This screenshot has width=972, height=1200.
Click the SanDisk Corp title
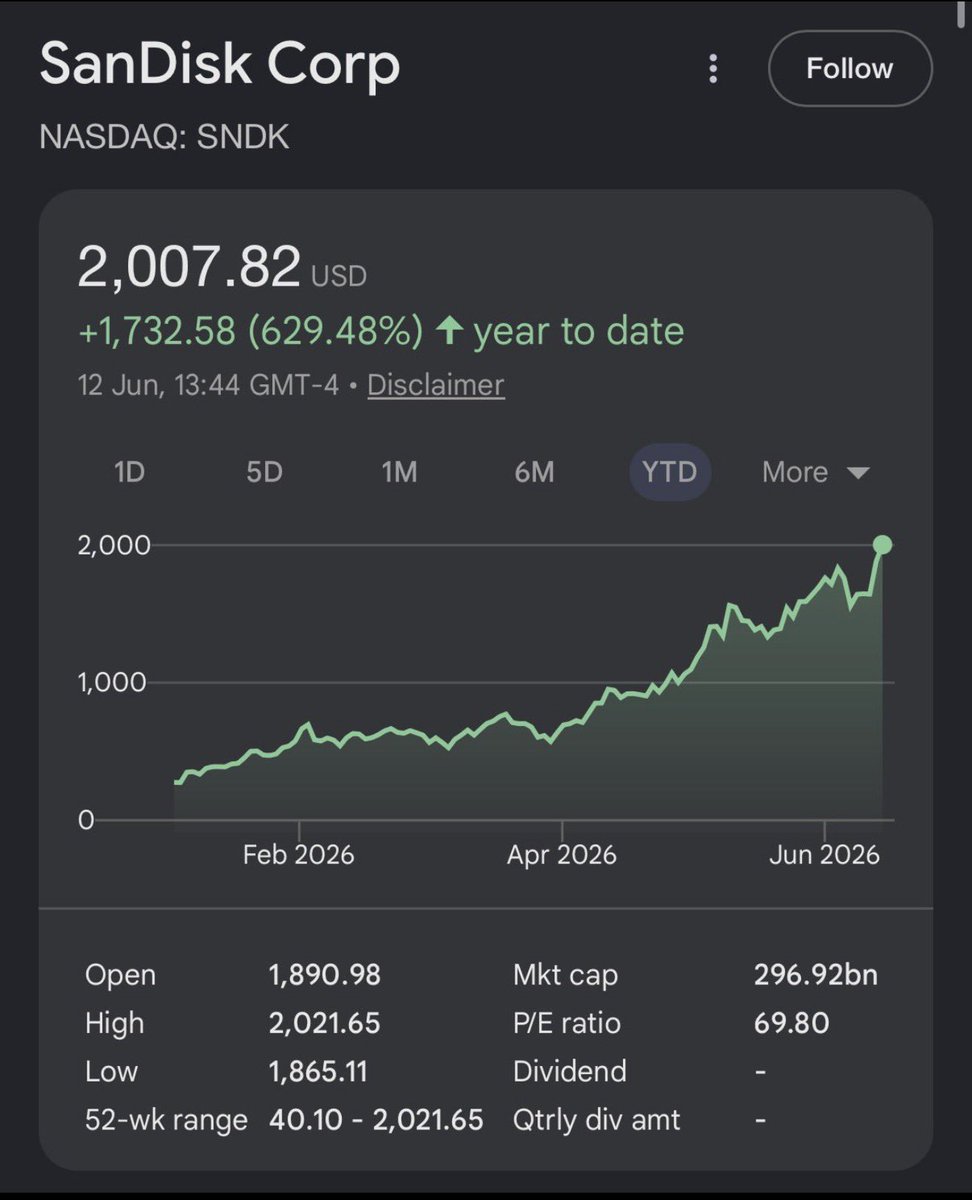point(220,65)
